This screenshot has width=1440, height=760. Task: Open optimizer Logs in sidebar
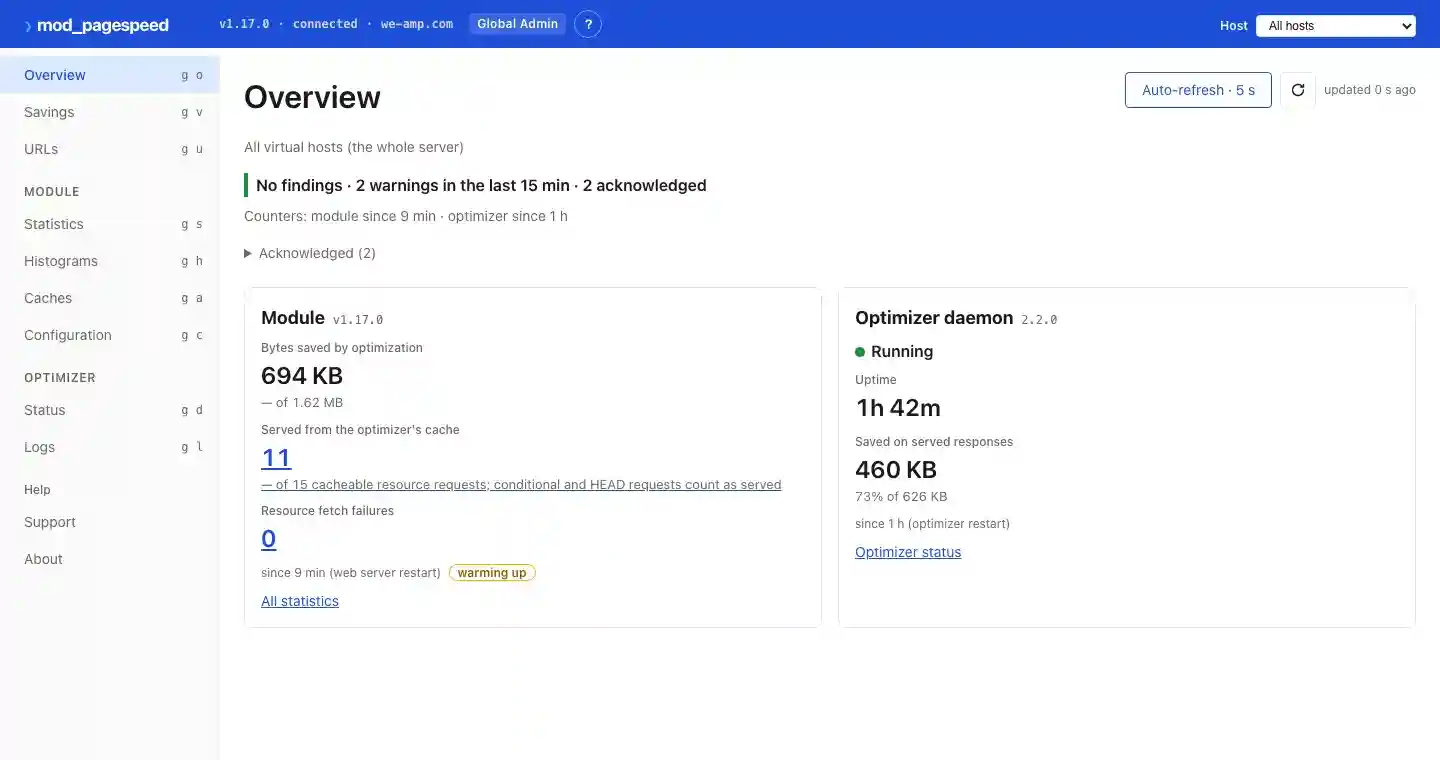coord(110,447)
